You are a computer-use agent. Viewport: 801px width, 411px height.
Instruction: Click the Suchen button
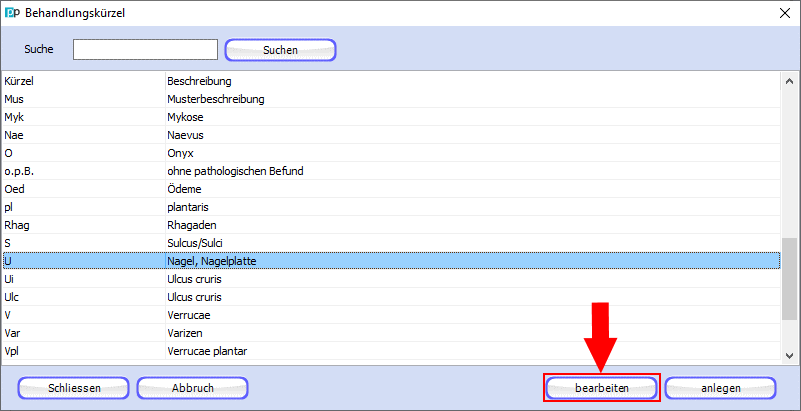280,49
